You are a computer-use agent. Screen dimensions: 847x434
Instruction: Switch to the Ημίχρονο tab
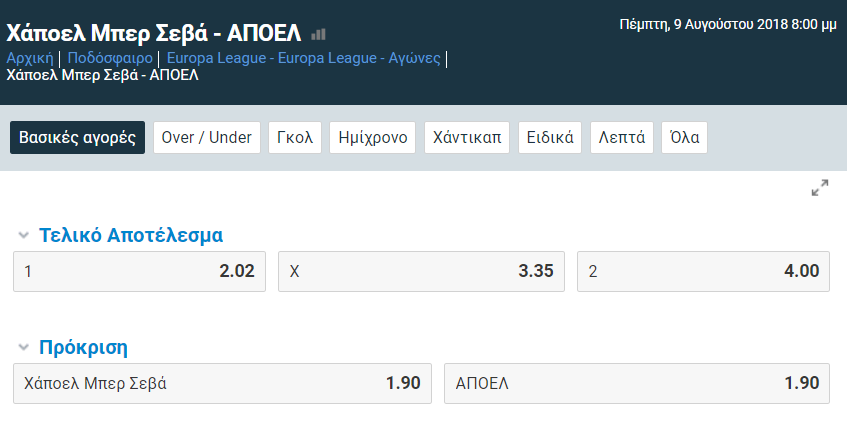tap(373, 137)
